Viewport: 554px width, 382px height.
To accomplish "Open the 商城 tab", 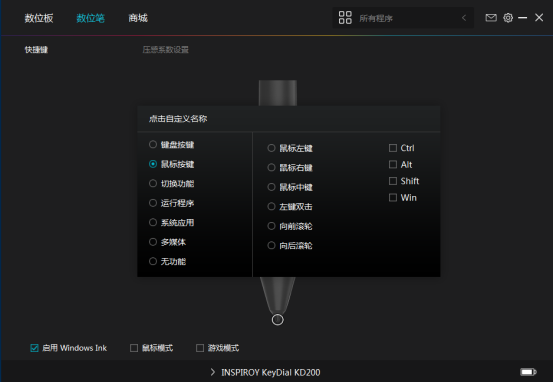I will pos(138,18).
